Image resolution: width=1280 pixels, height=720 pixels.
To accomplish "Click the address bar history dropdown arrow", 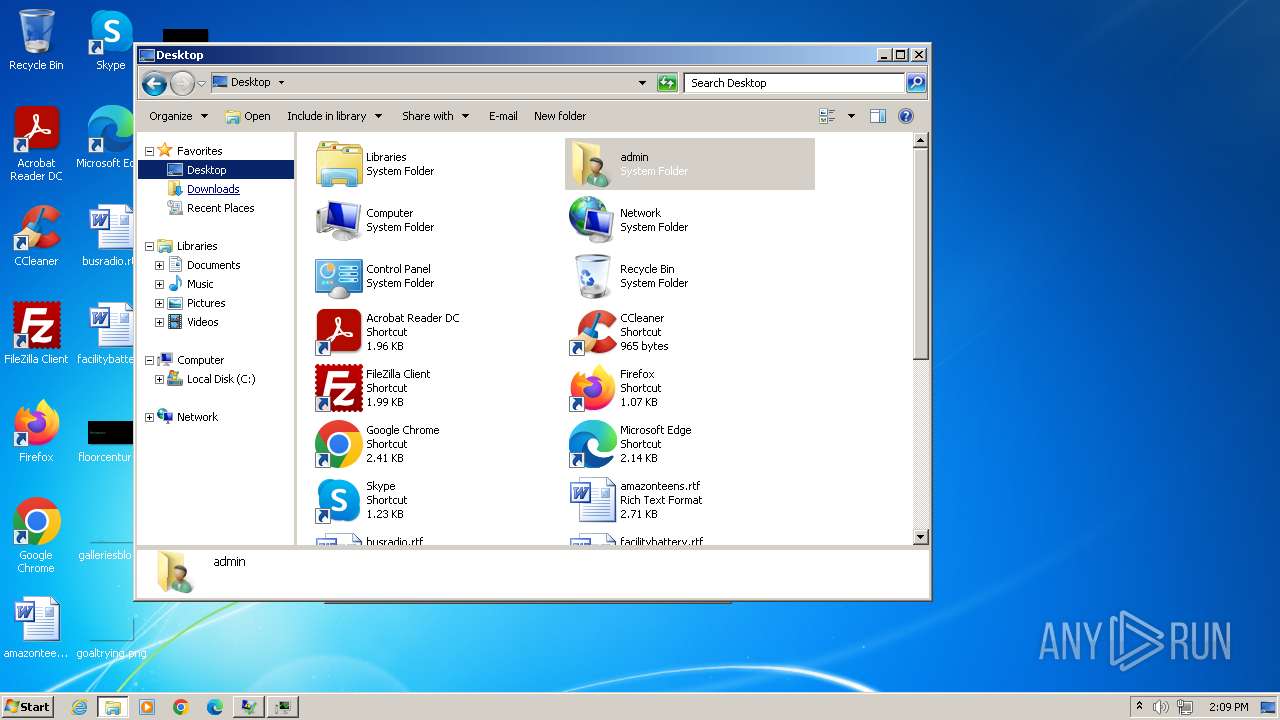I will (x=642, y=83).
